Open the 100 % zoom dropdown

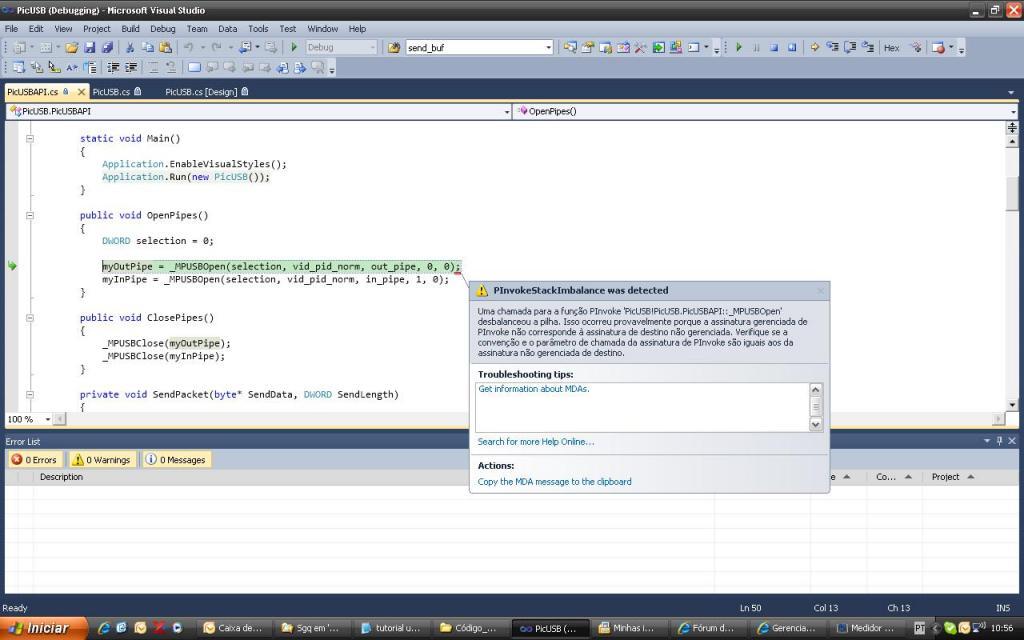48,419
